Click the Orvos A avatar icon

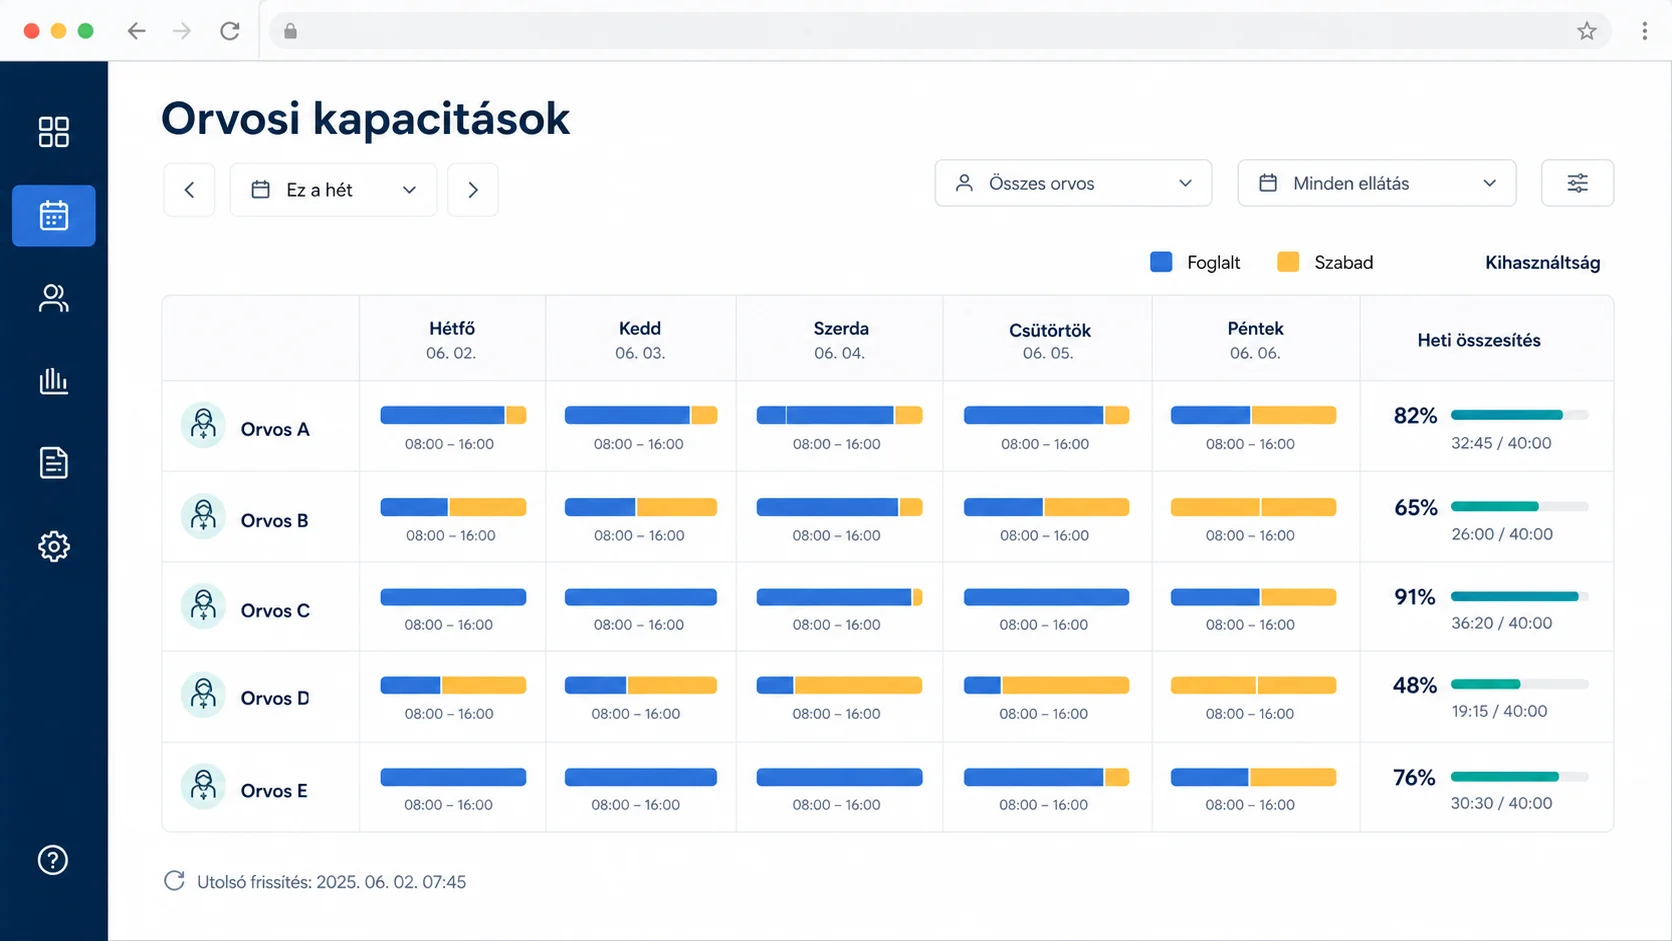(x=203, y=425)
